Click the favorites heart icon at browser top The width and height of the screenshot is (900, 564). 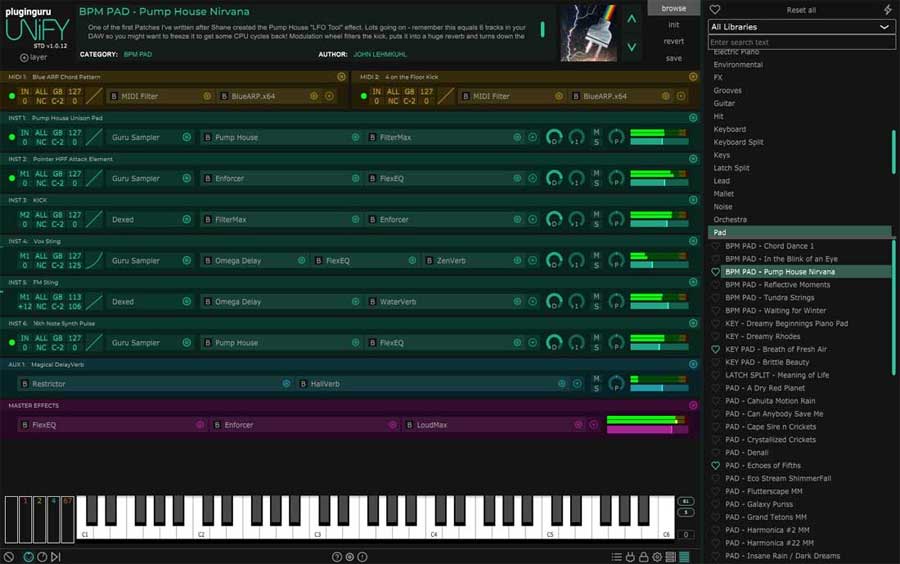coord(715,10)
